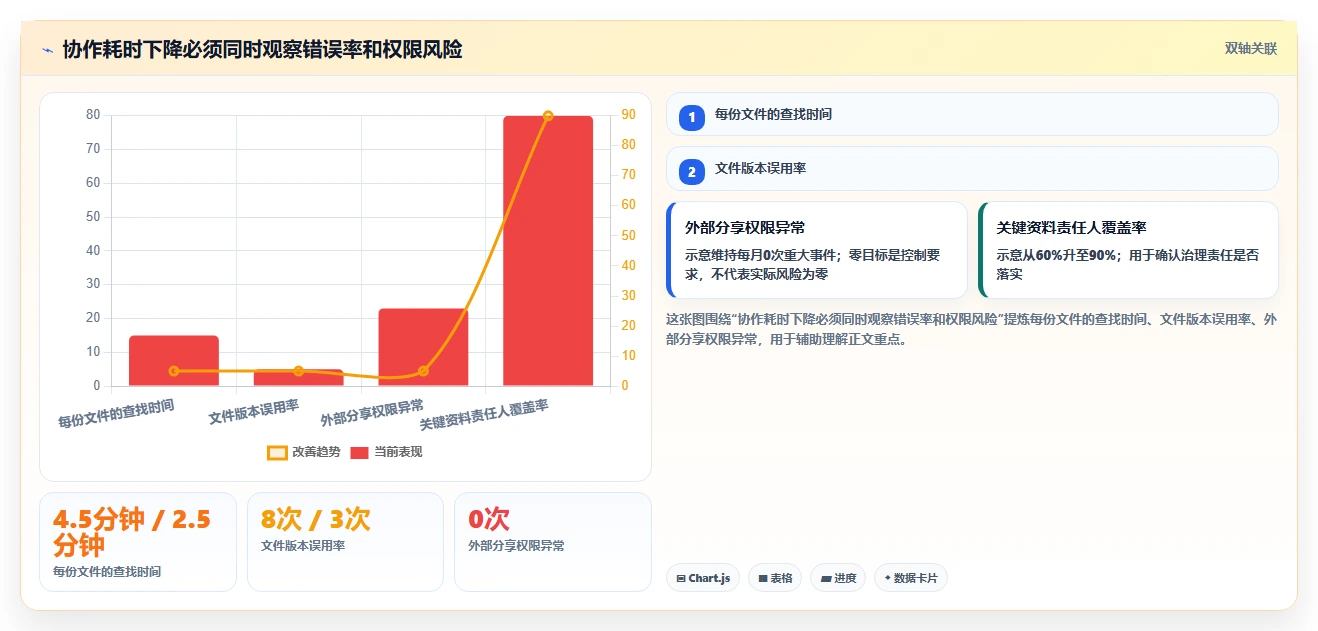Click the red bar for 每份文件的查找时间
The width and height of the screenshot is (1318, 631).
pos(174,361)
